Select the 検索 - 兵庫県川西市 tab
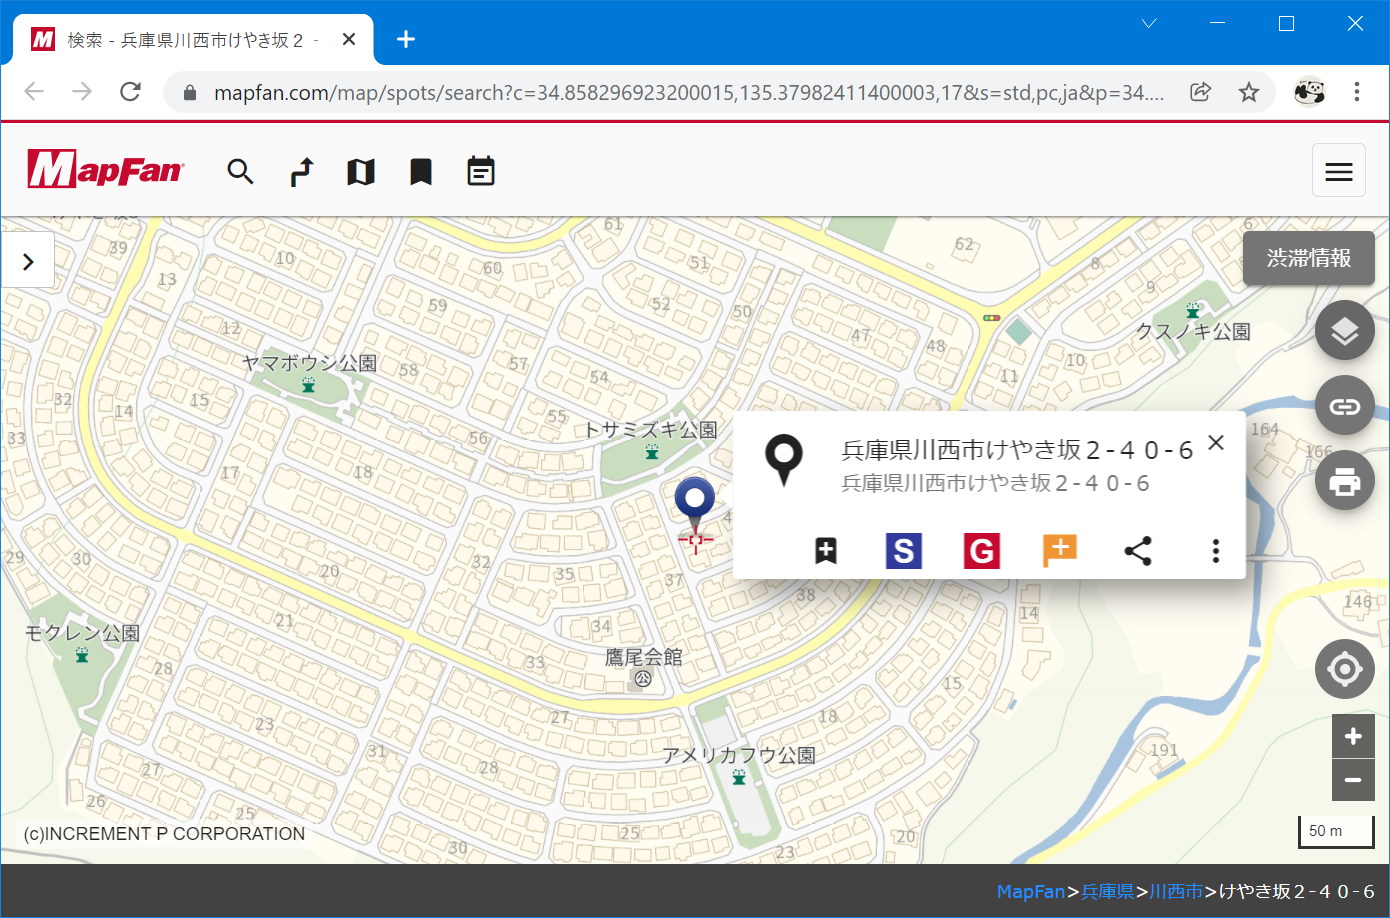 (193, 39)
